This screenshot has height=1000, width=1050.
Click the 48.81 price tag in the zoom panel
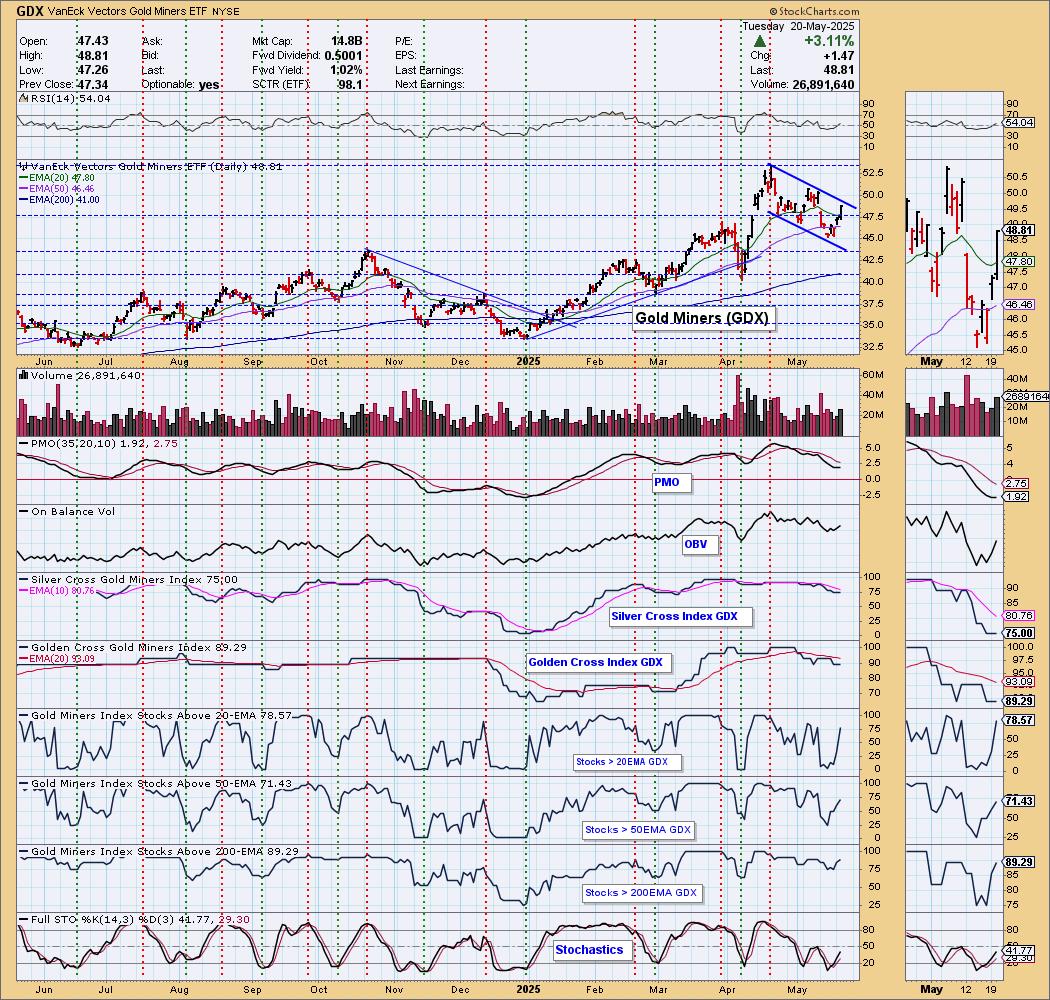pyautogui.click(x=1020, y=230)
